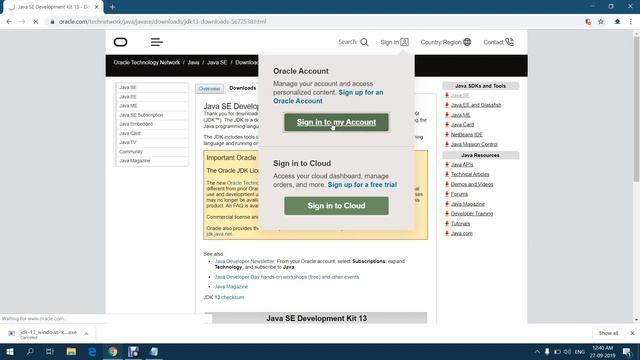Select Java Card in left sidebar
640x360 pixels.
[x=130, y=133]
